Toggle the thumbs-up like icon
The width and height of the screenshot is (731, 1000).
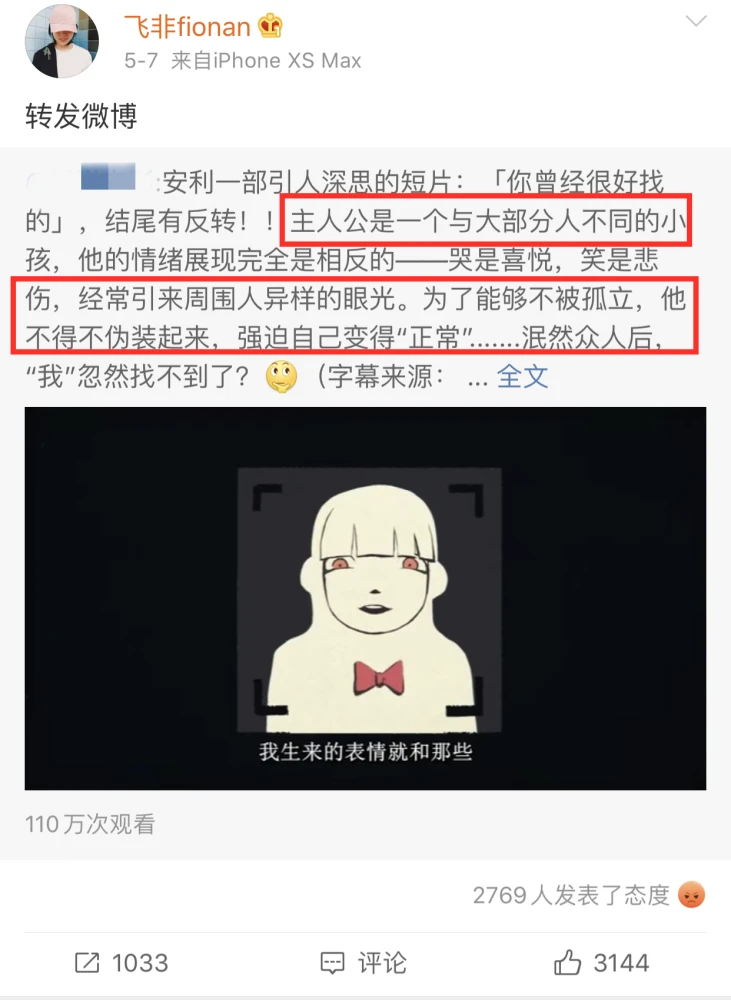[567, 962]
